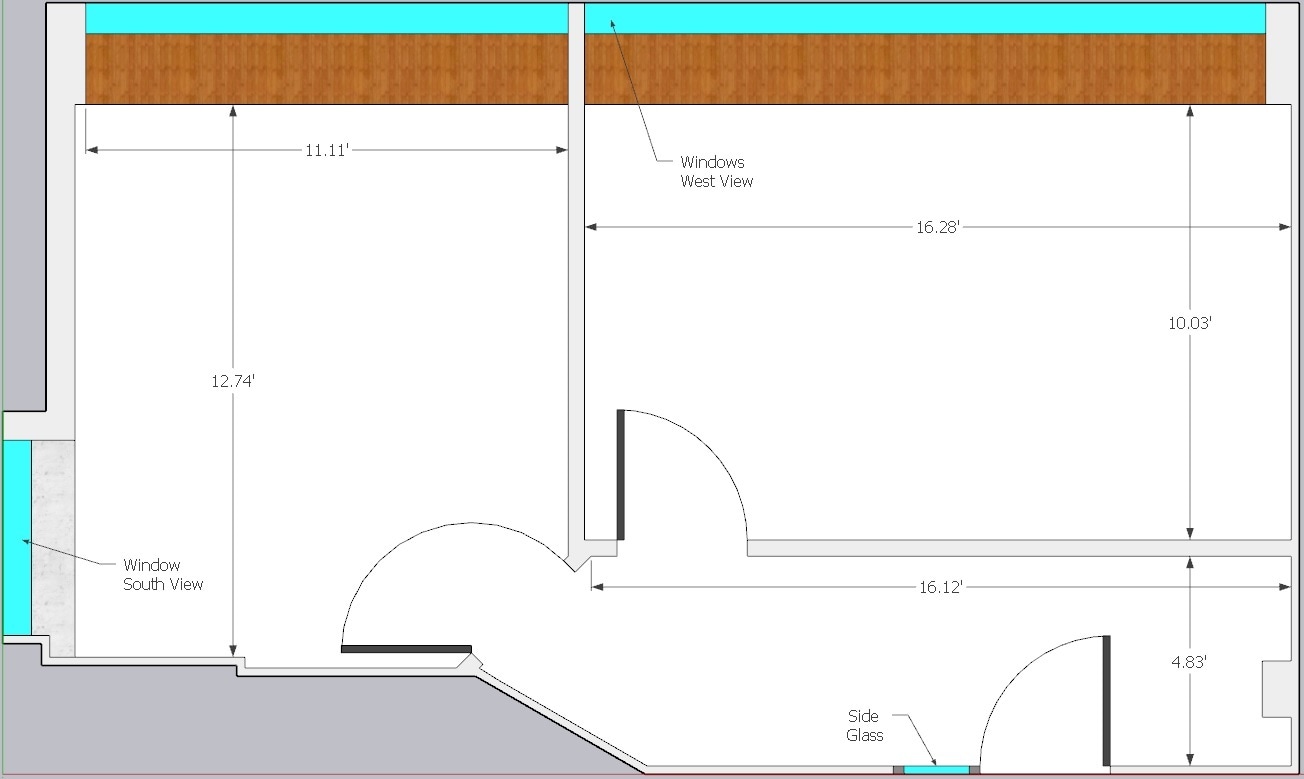
Task: Click the 16.28' dimension label
Action: click(938, 227)
